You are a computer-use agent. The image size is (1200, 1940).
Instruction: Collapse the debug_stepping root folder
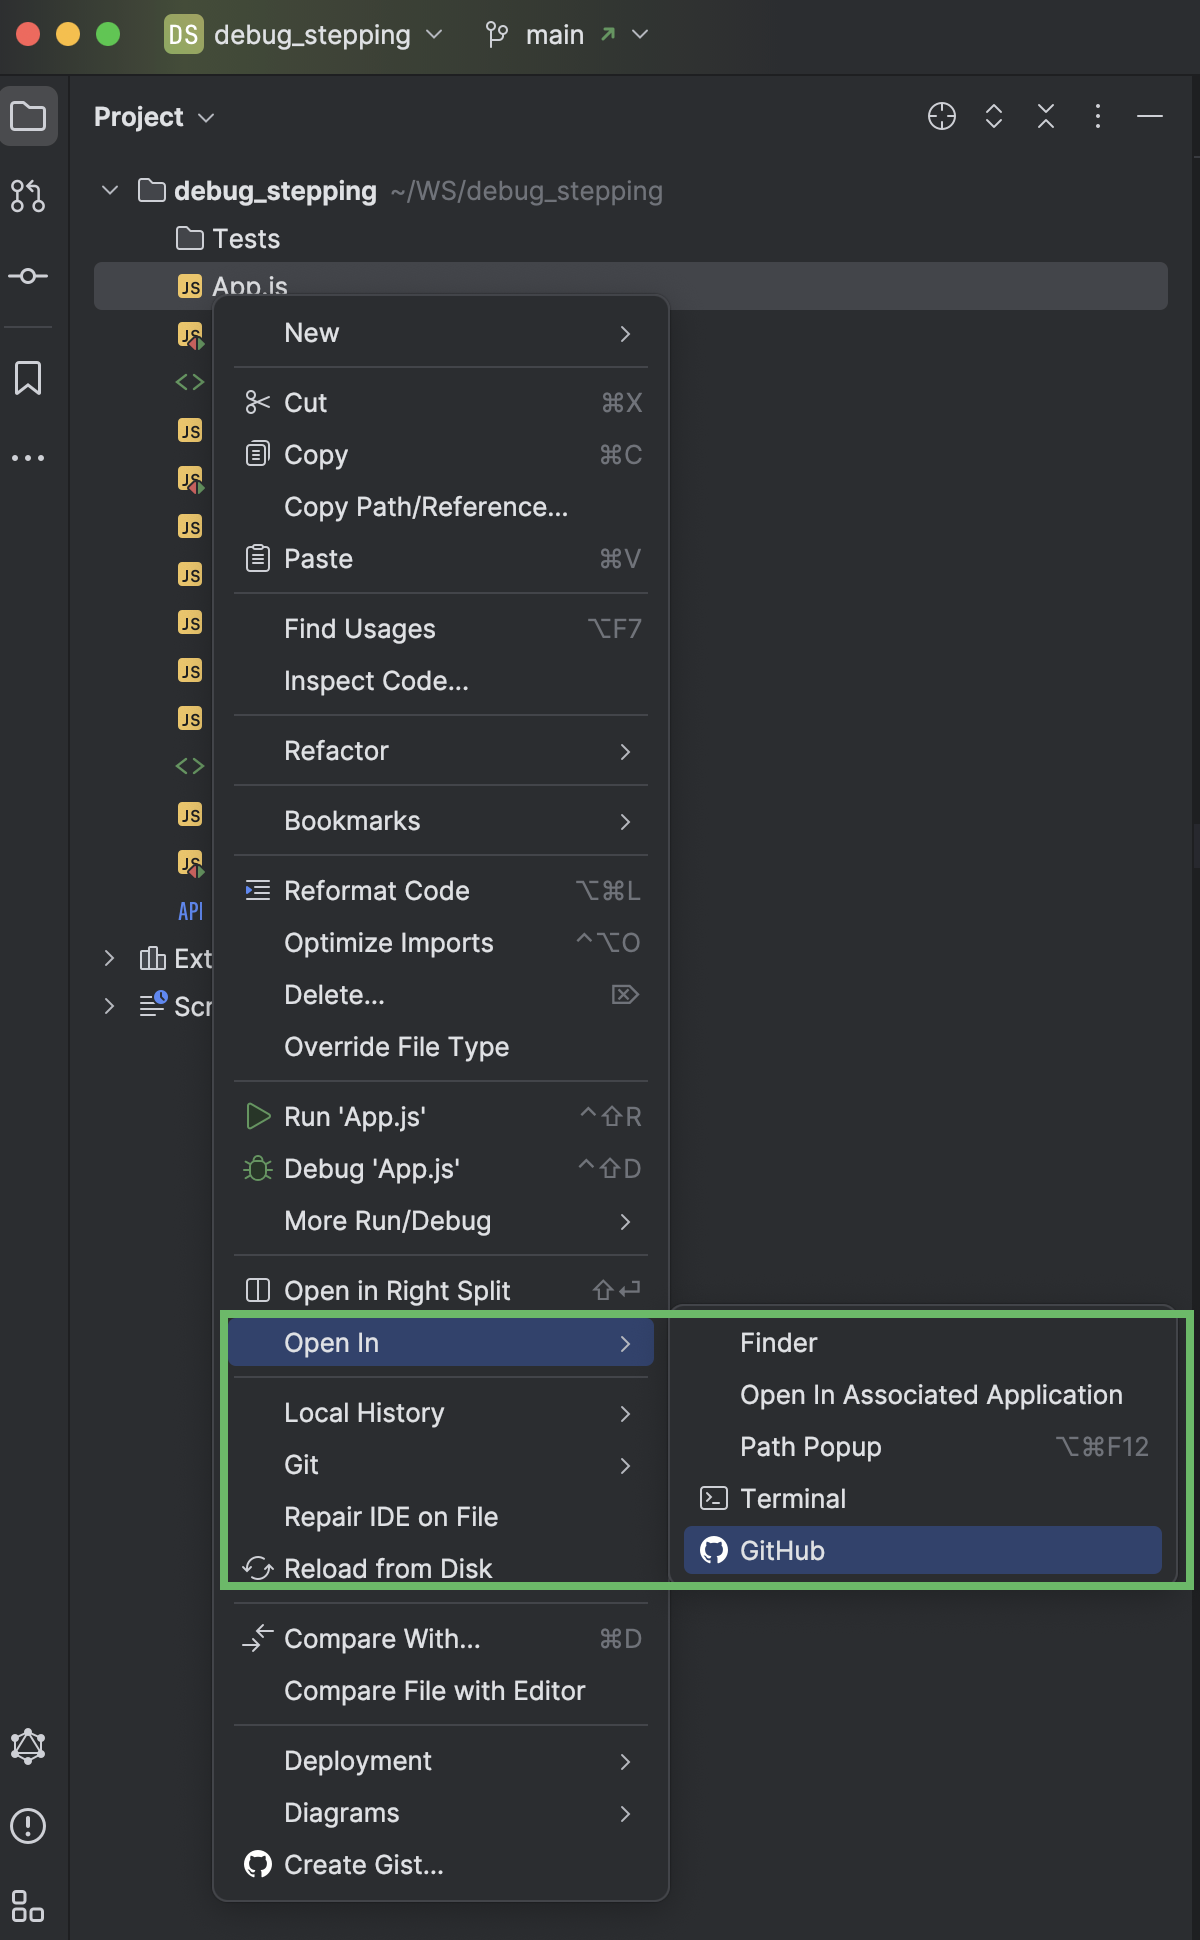(x=110, y=190)
